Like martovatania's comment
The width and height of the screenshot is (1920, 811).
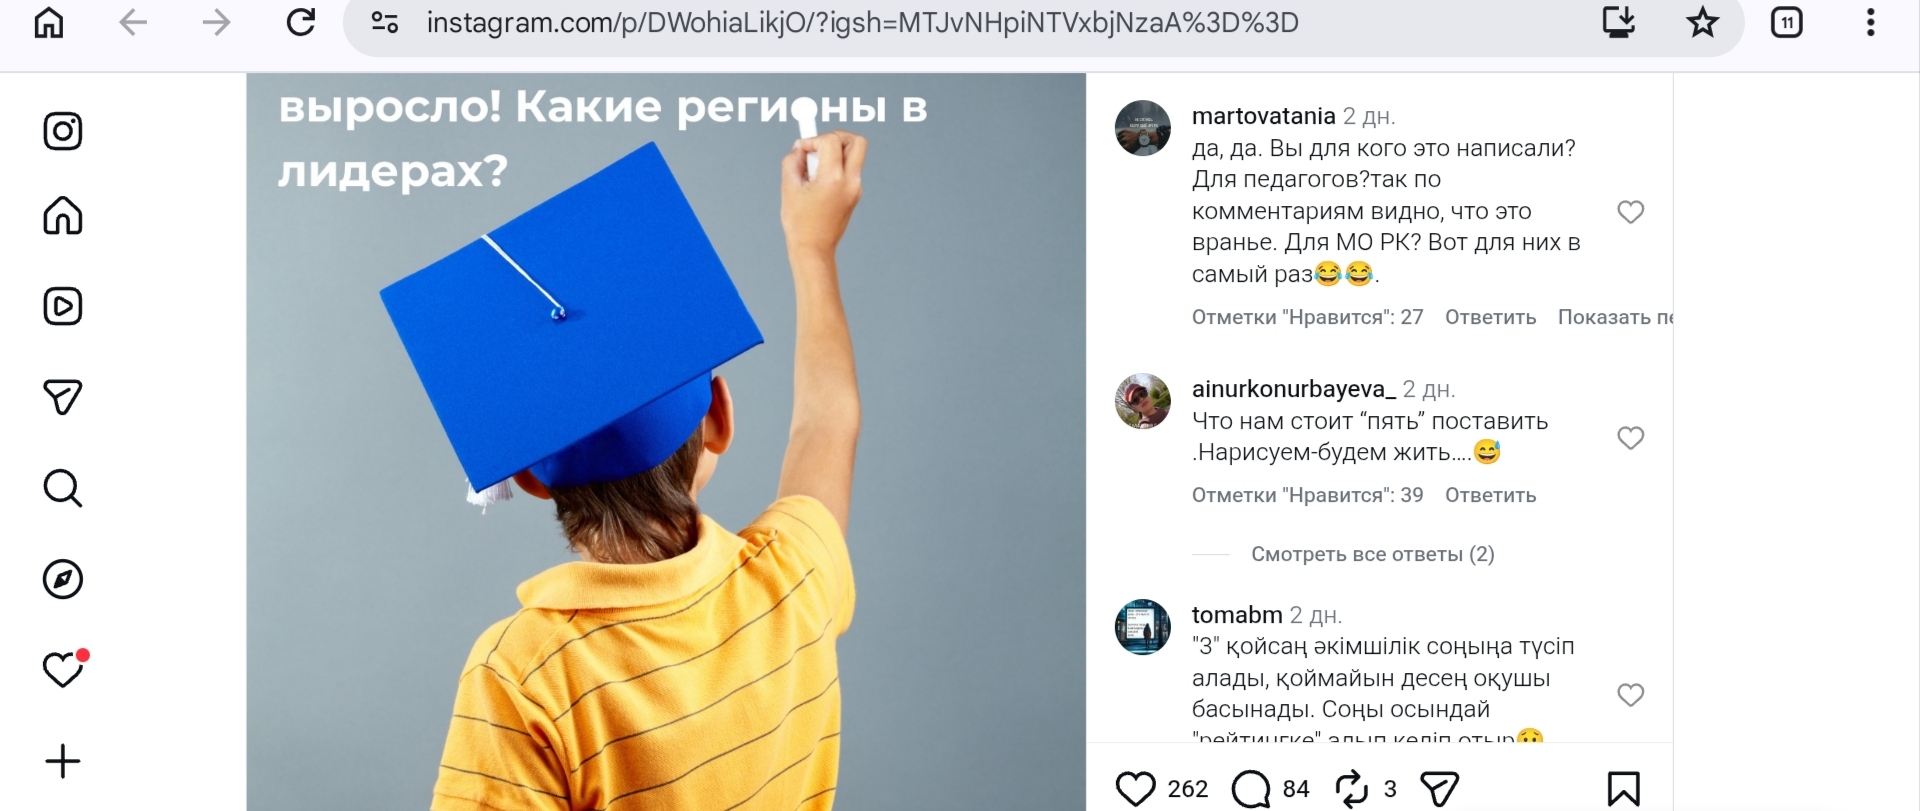click(1631, 212)
